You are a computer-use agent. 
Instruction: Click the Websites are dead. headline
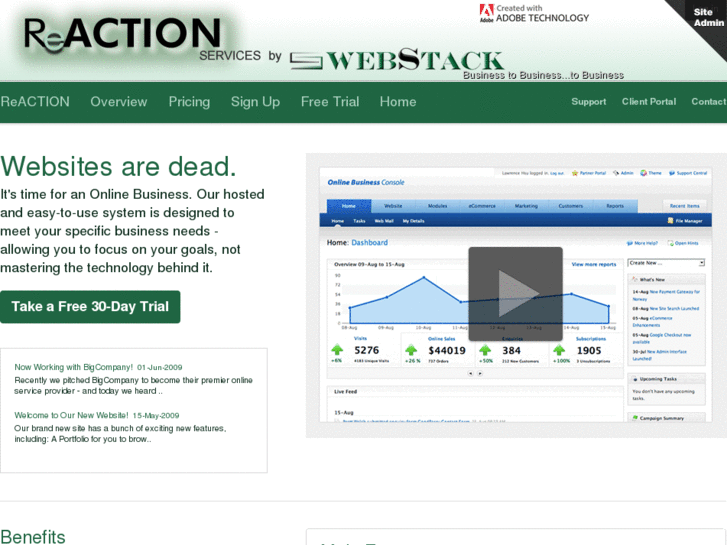[x=118, y=167]
